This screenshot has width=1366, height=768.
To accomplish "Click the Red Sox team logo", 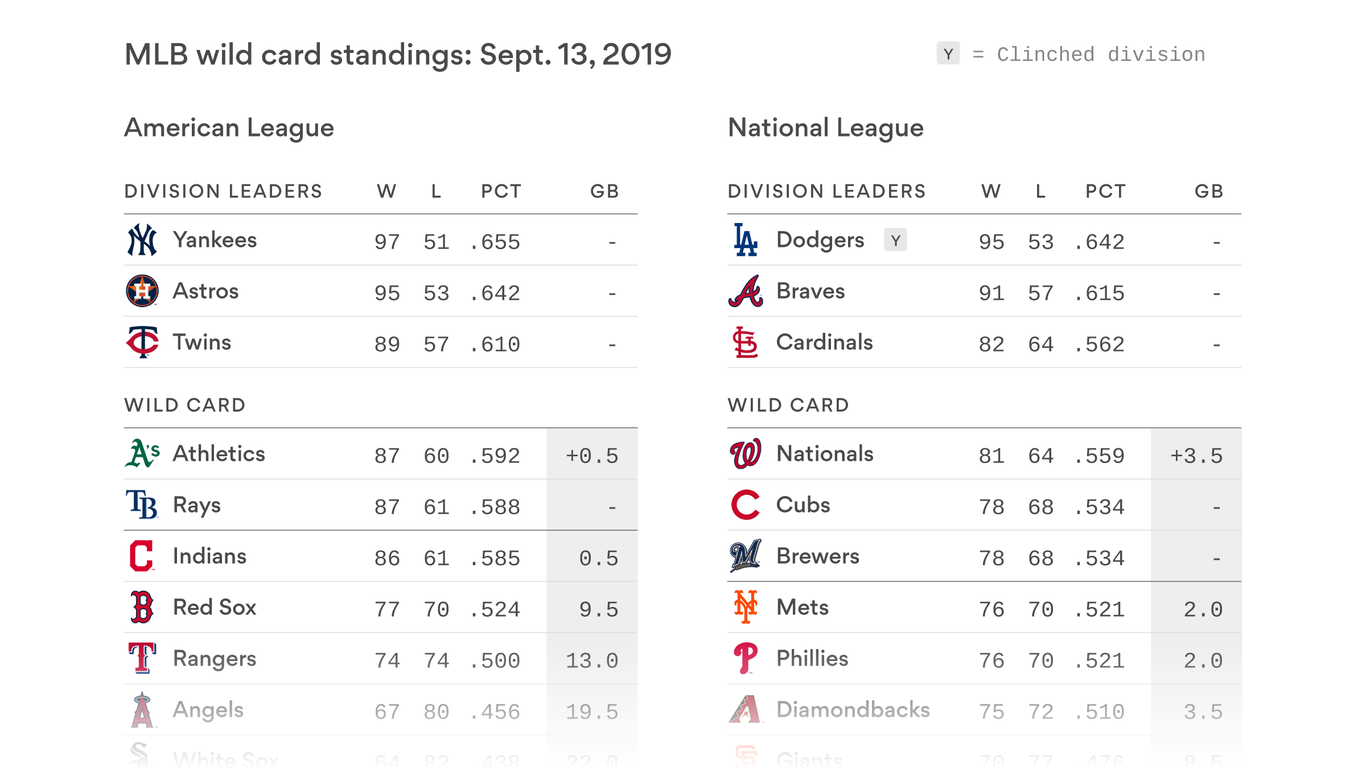I will [x=142, y=607].
